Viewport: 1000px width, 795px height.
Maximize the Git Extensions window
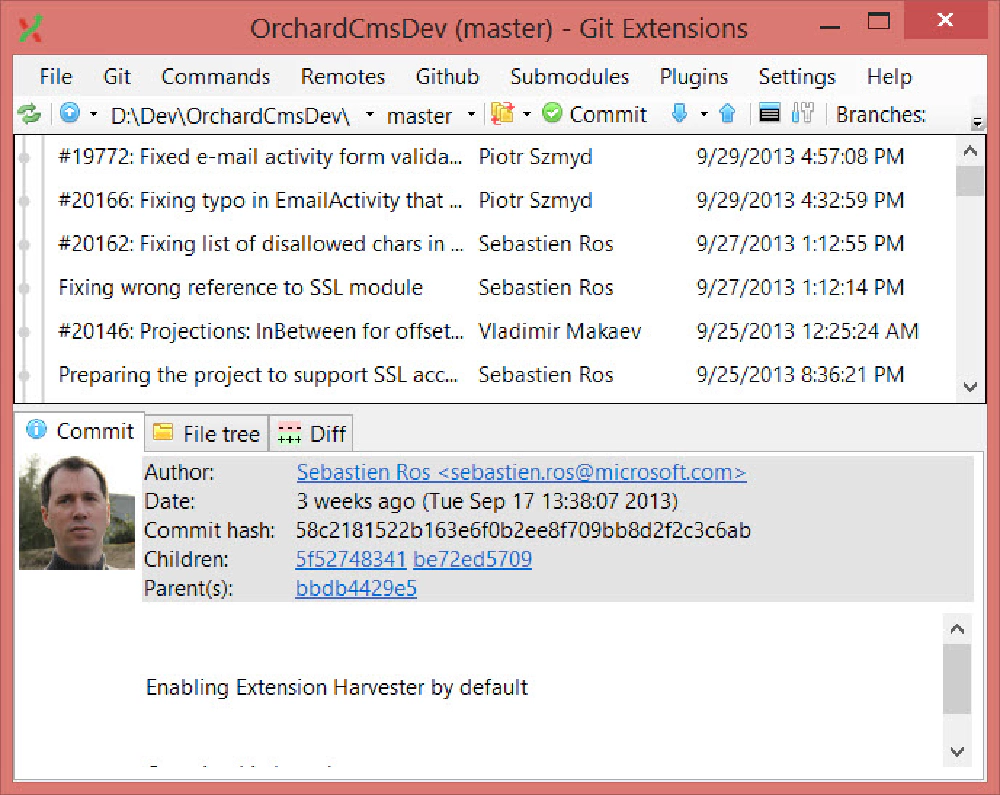pos(879,22)
